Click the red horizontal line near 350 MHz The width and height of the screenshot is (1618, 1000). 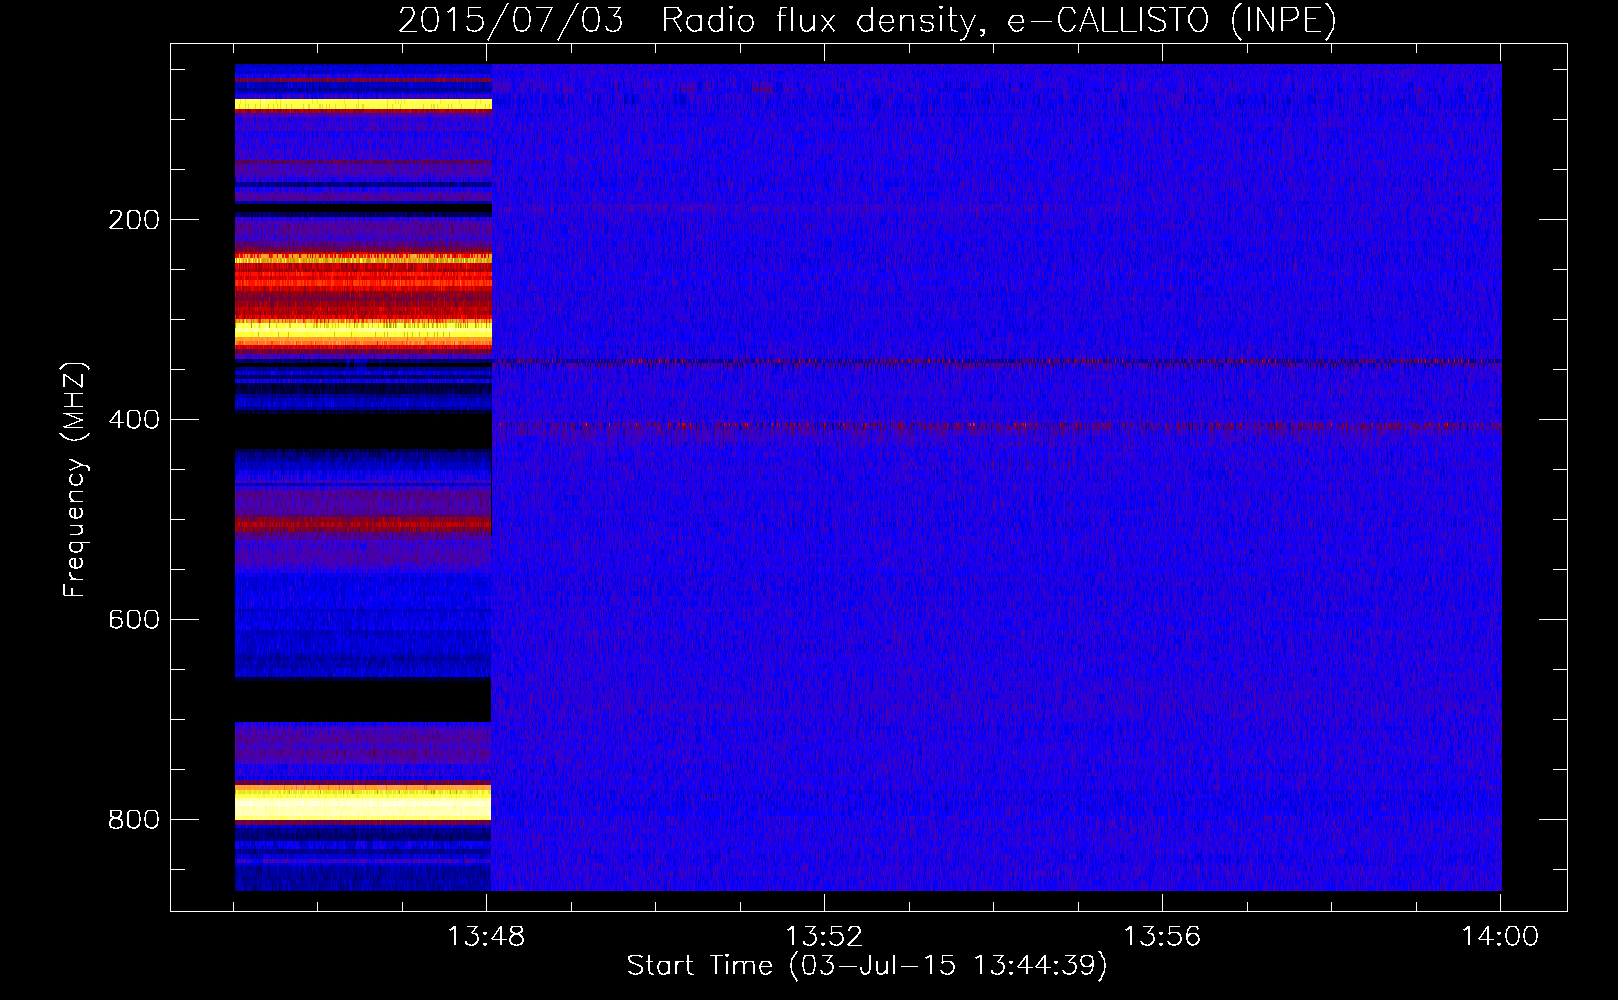[x=996, y=362]
